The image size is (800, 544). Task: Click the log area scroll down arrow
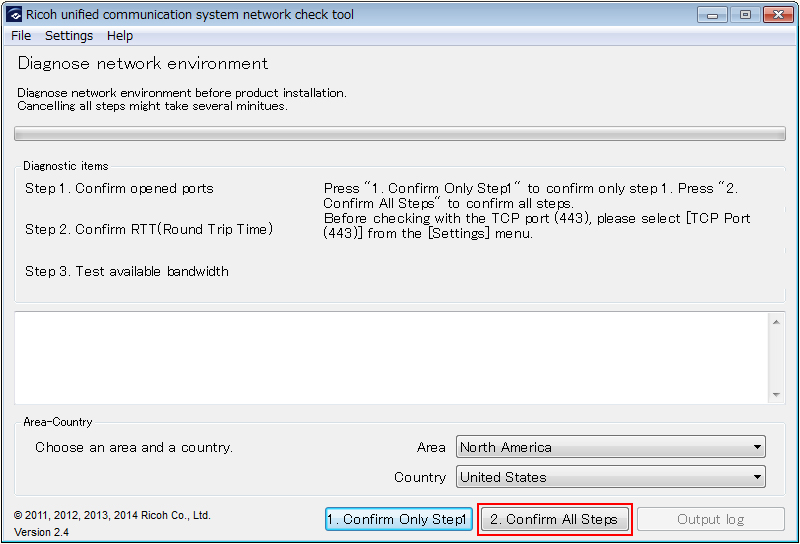tap(776, 394)
